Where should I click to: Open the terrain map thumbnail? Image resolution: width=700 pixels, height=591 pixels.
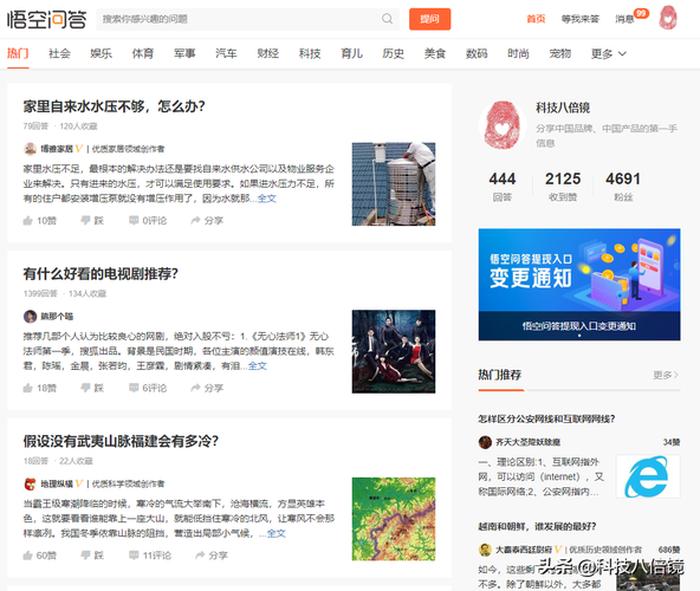click(393, 519)
